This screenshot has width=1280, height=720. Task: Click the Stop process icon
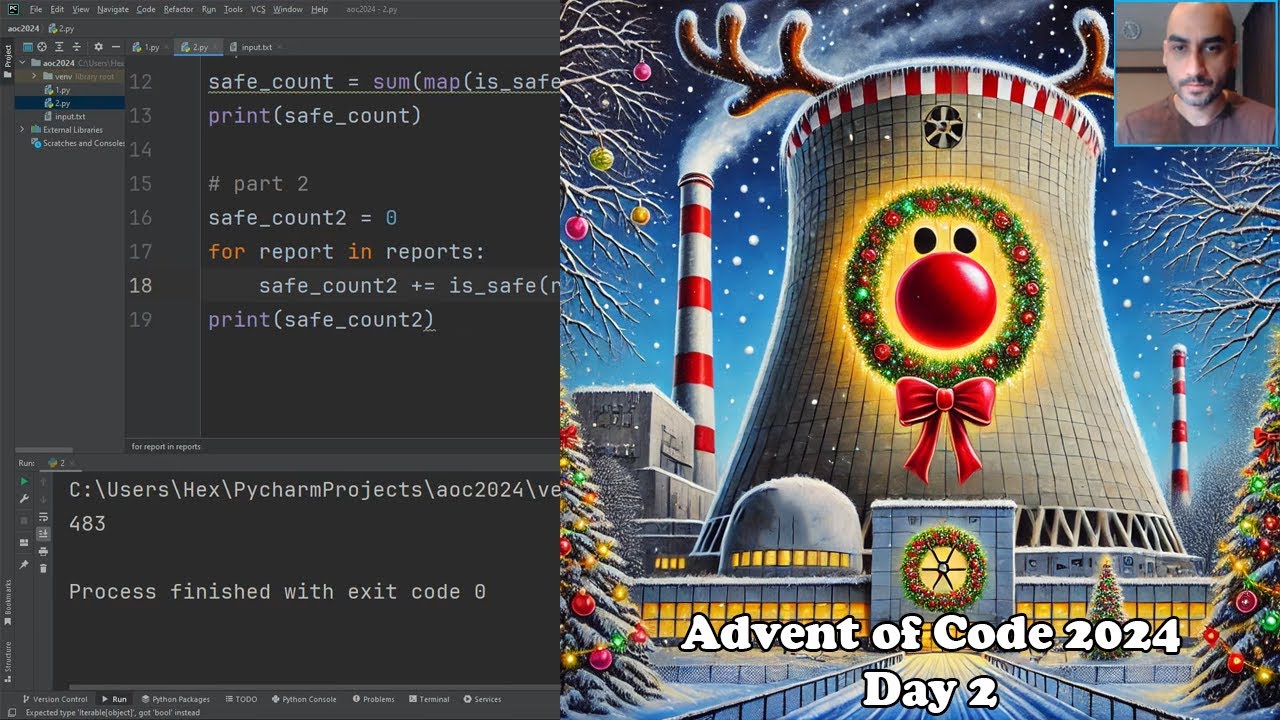tap(24, 521)
